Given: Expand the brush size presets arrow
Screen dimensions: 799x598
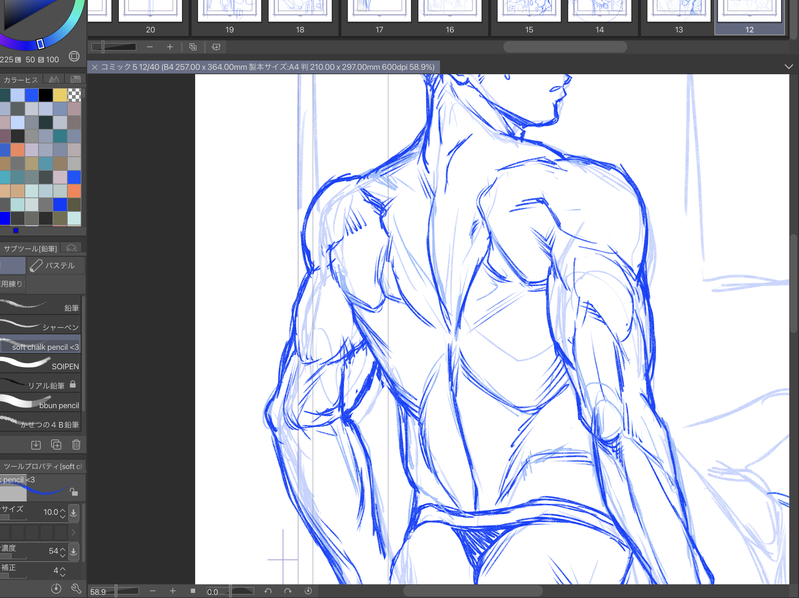Looking at the screenshot, I should click(73, 532).
